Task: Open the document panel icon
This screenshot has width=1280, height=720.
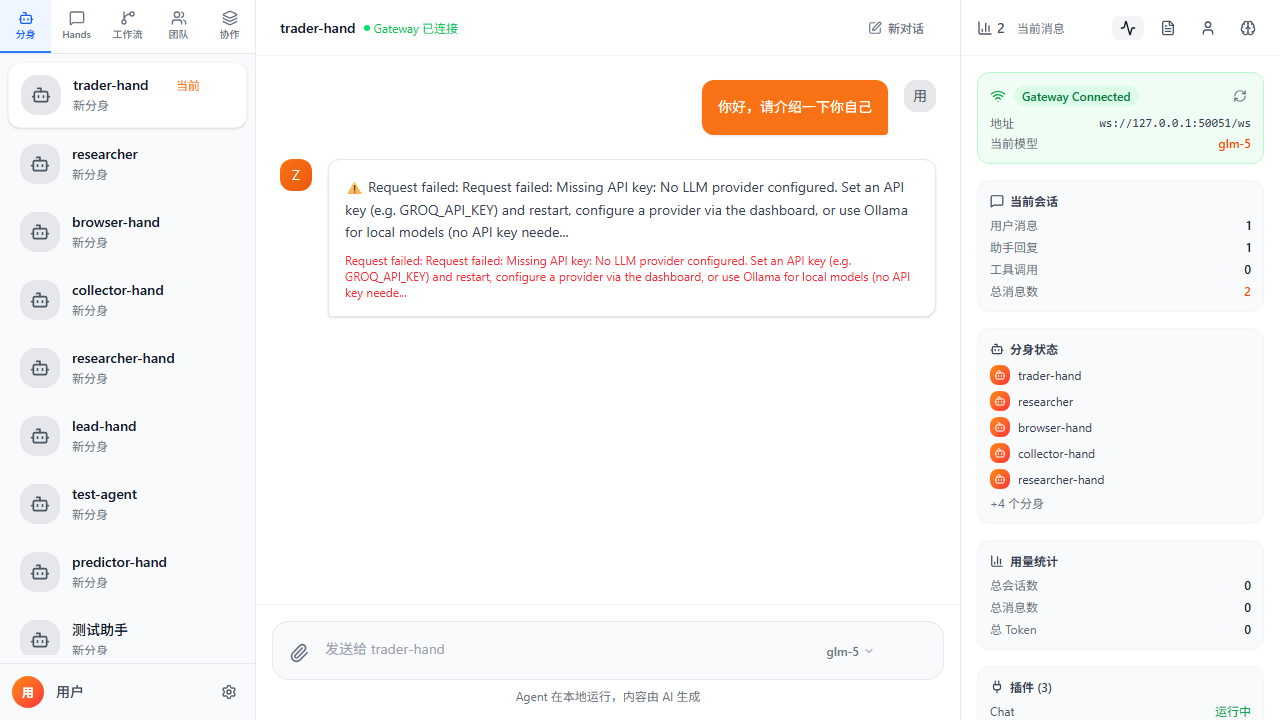Action: coord(1168,28)
